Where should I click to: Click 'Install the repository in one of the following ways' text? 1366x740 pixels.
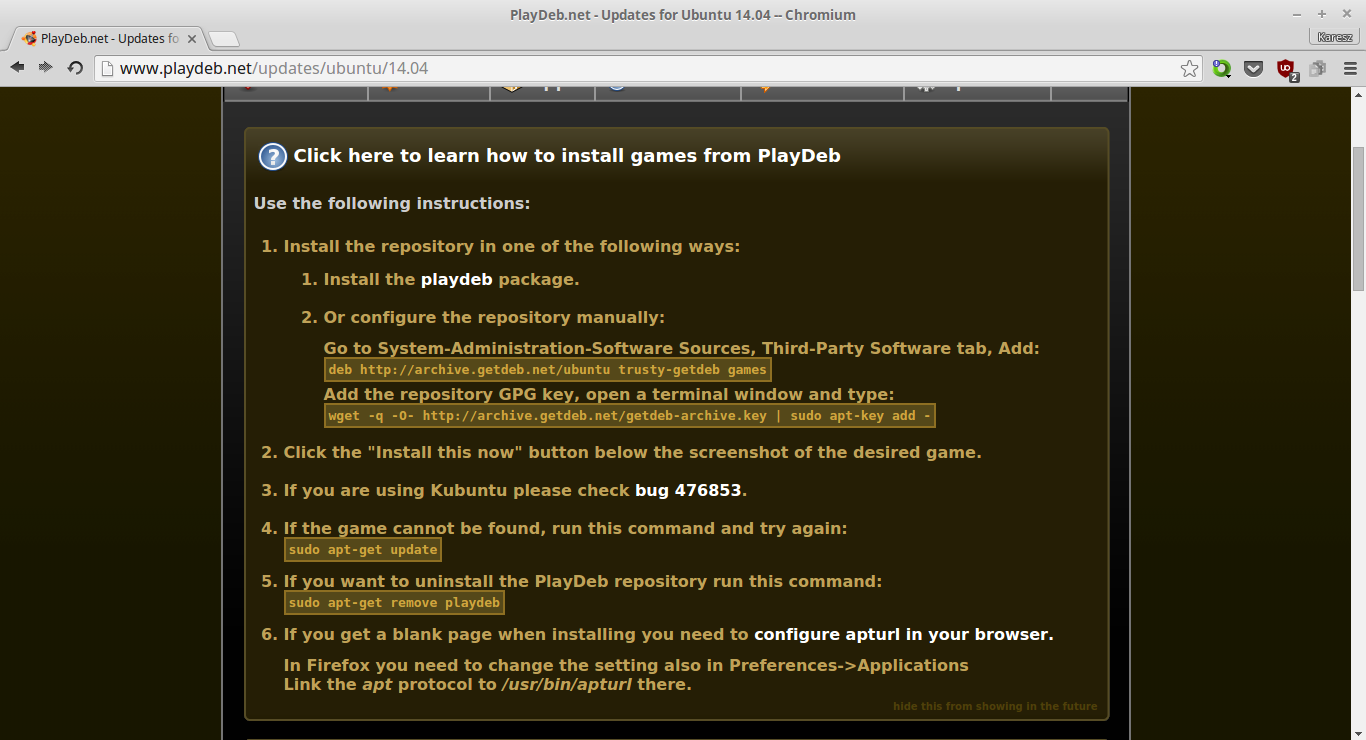512,247
